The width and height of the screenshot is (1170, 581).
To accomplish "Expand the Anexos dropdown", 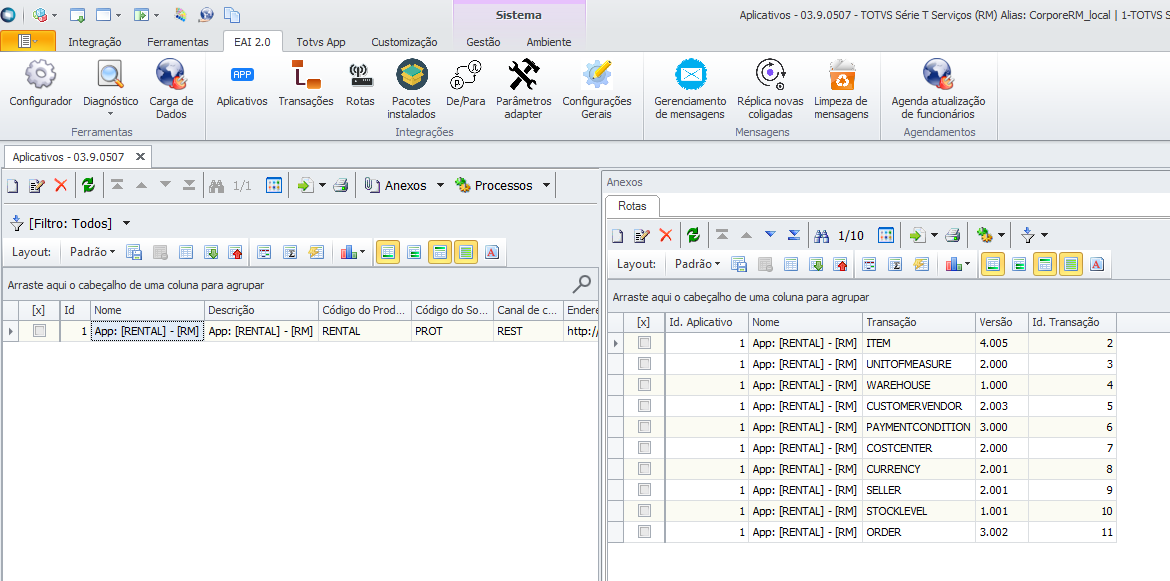I will [440, 186].
